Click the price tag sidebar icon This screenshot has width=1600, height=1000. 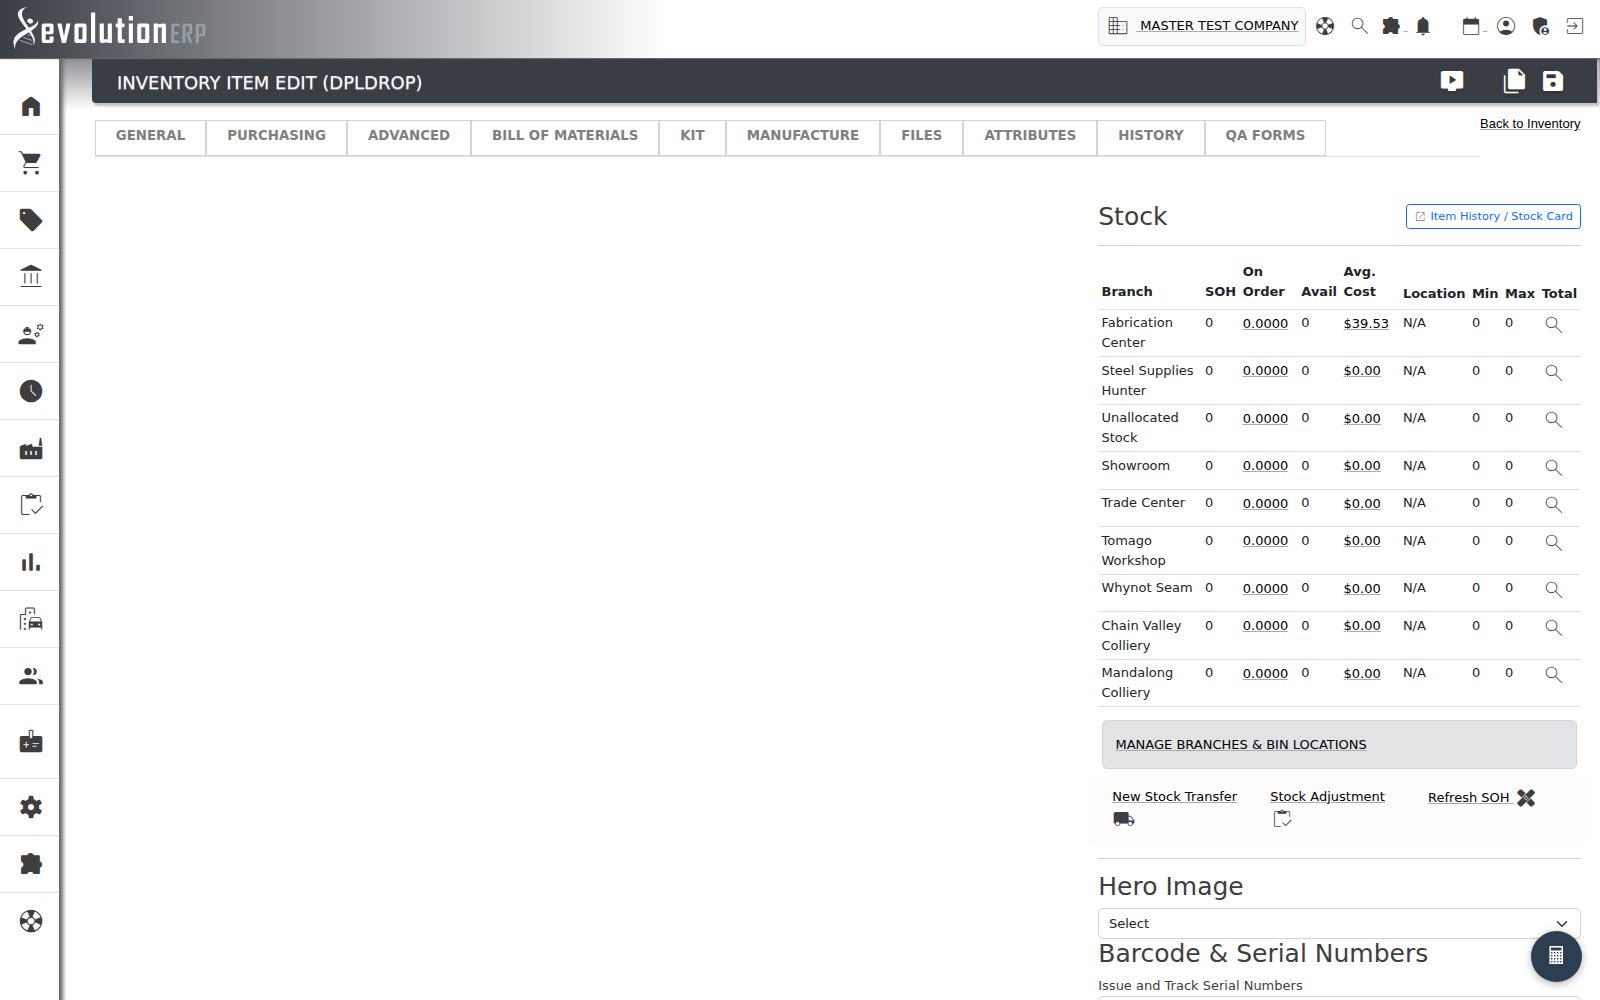[x=31, y=220]
